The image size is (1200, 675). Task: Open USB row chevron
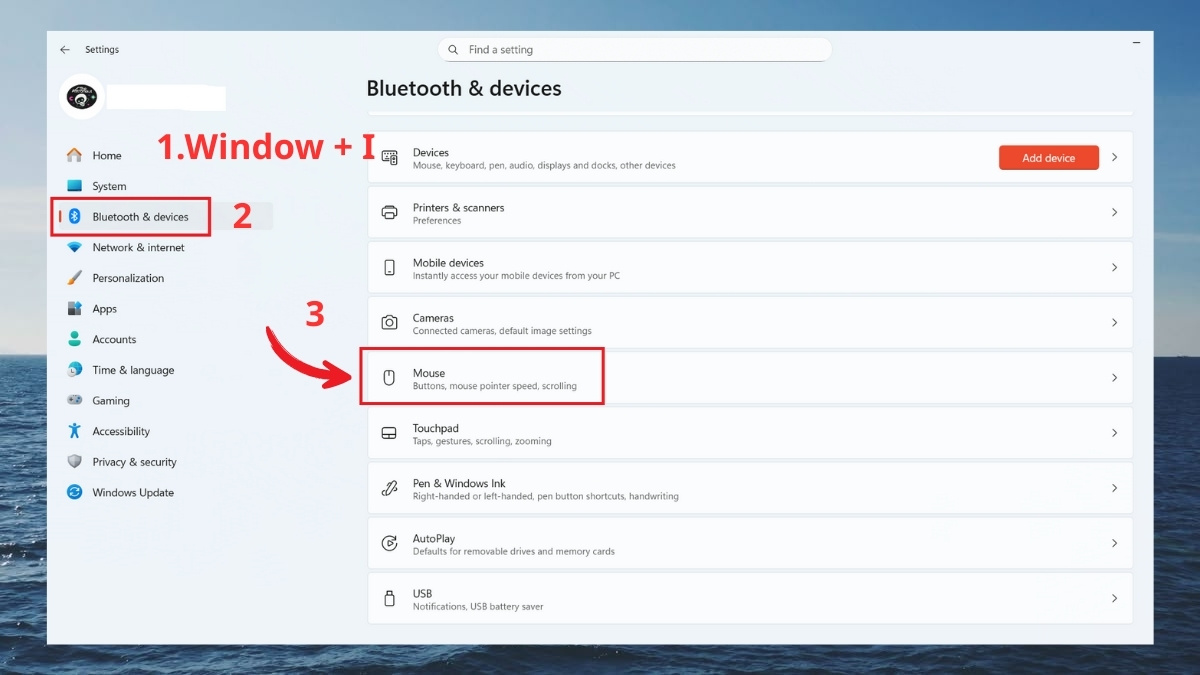[x=1114, y=598]
